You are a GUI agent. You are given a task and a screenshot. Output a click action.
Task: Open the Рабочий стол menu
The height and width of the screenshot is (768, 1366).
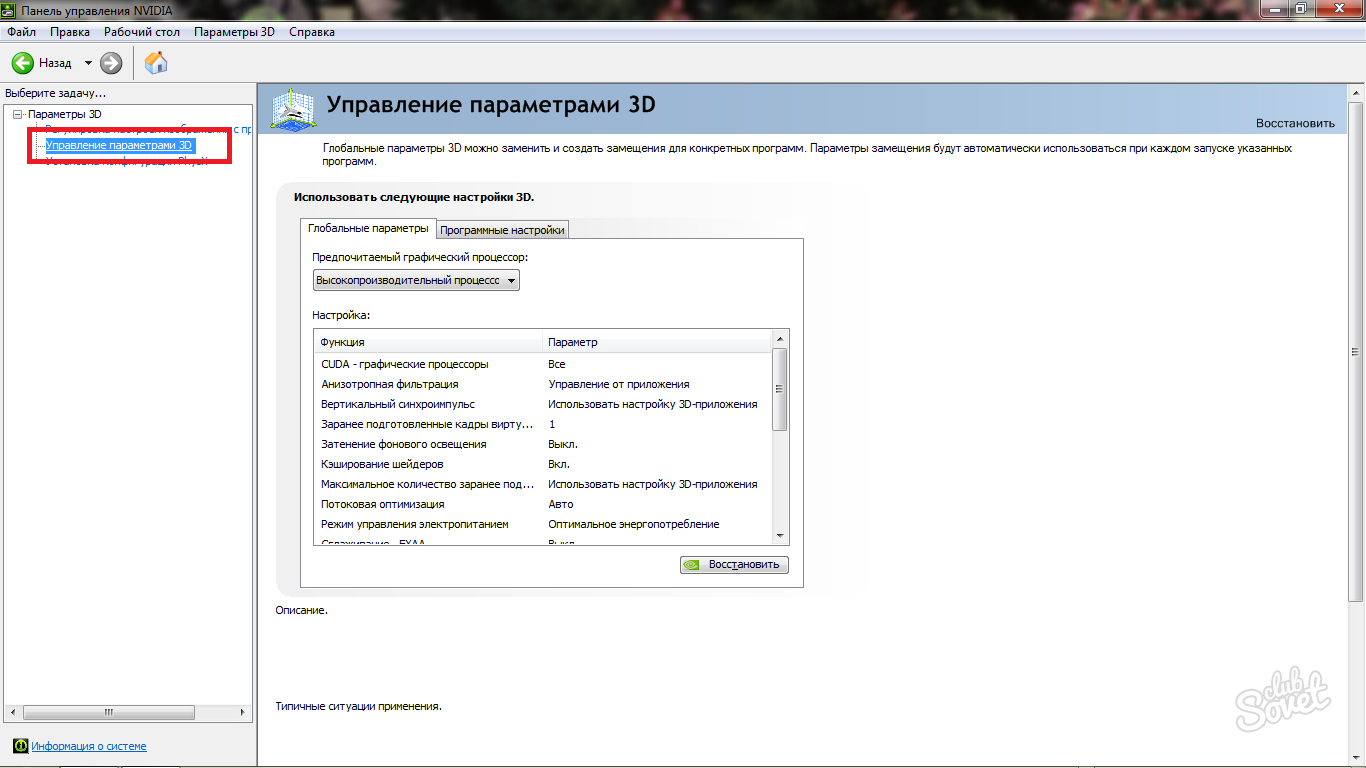142,32
